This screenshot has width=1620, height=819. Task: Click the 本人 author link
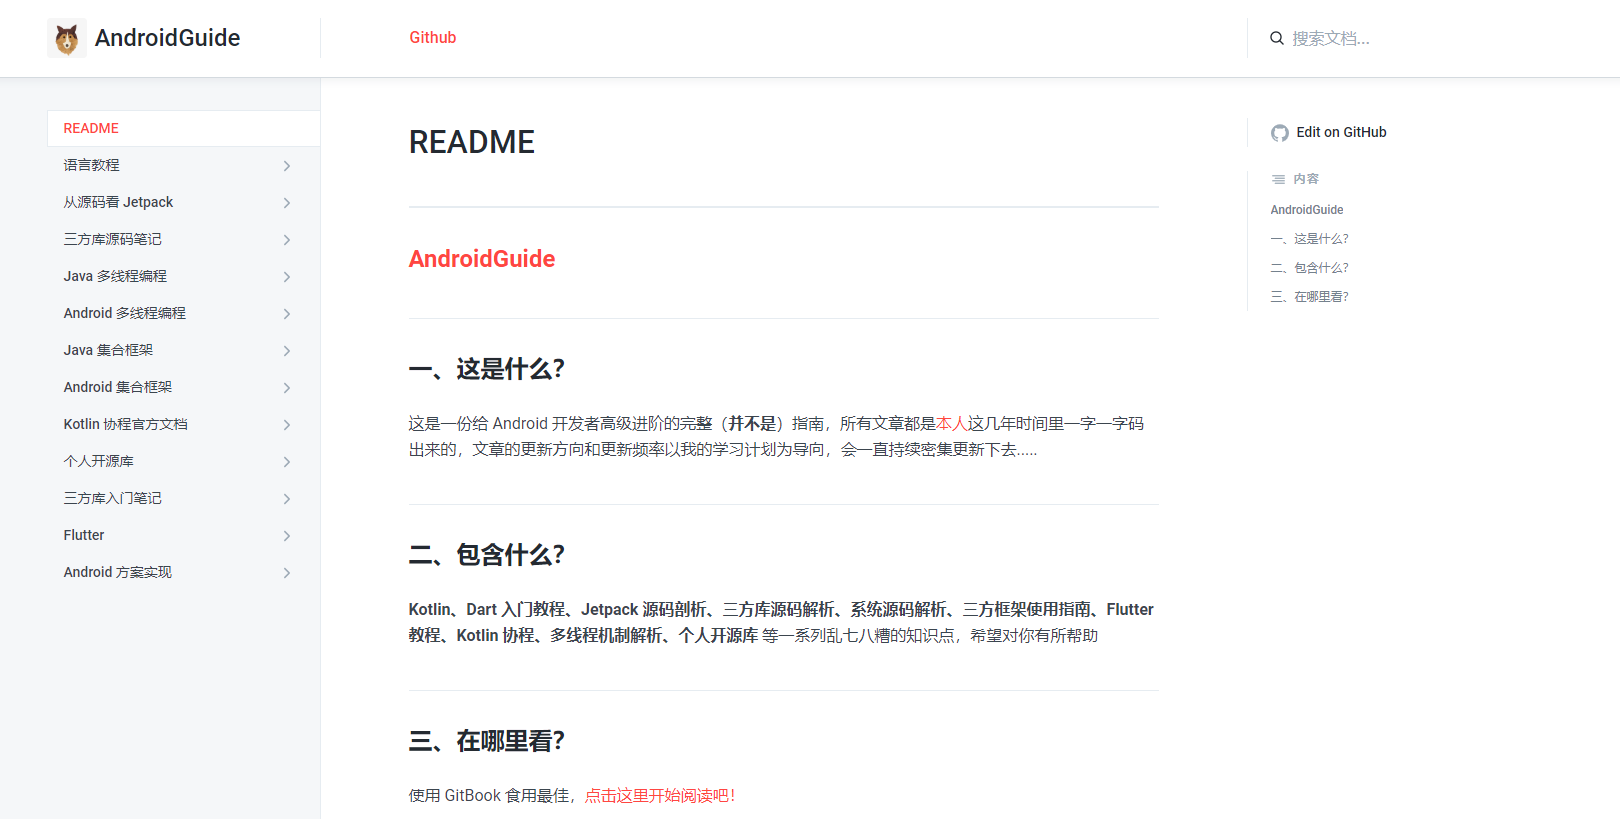coord(951,424)
